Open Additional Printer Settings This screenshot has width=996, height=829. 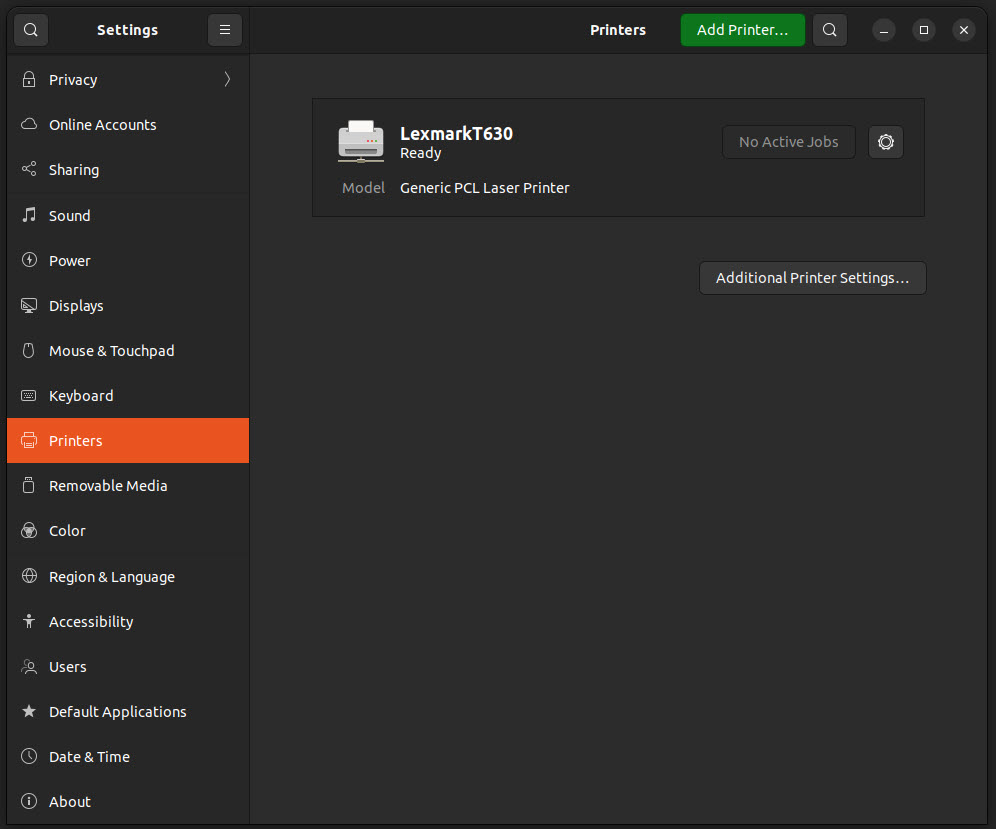[x=812, y=278]
